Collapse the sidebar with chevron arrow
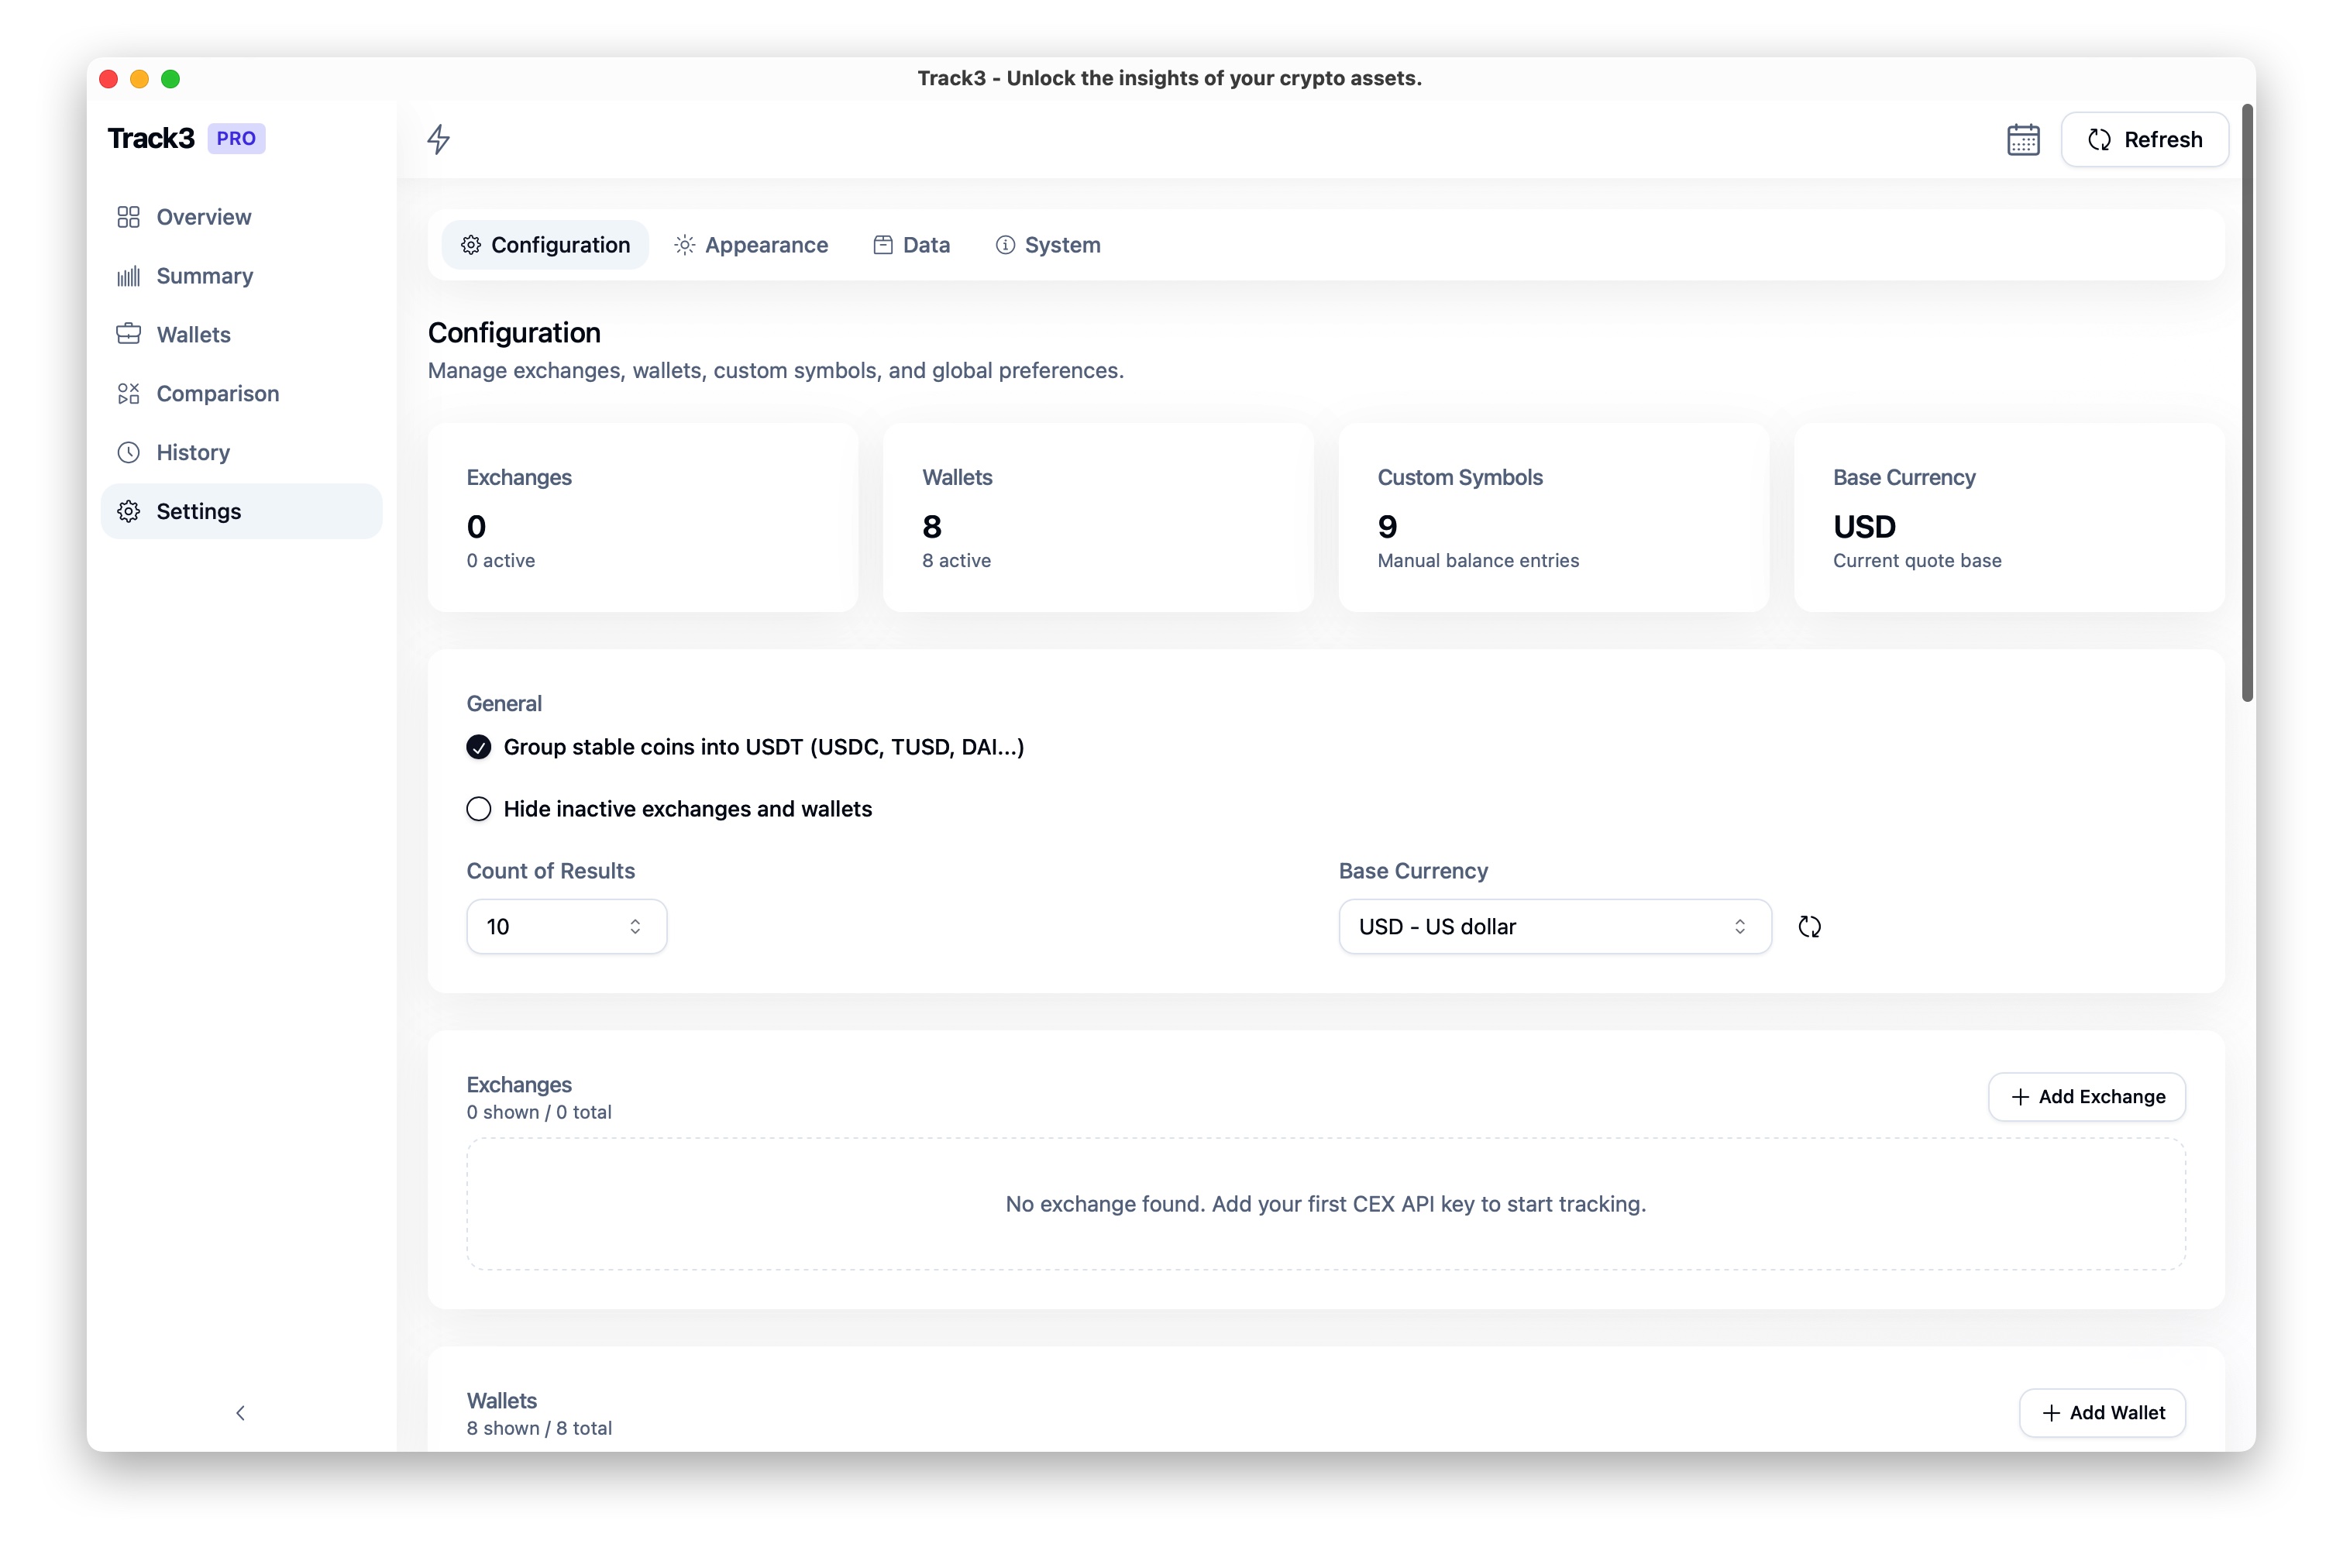This screenshot has height=1568, width=2343. click(x=240, y=1413)
